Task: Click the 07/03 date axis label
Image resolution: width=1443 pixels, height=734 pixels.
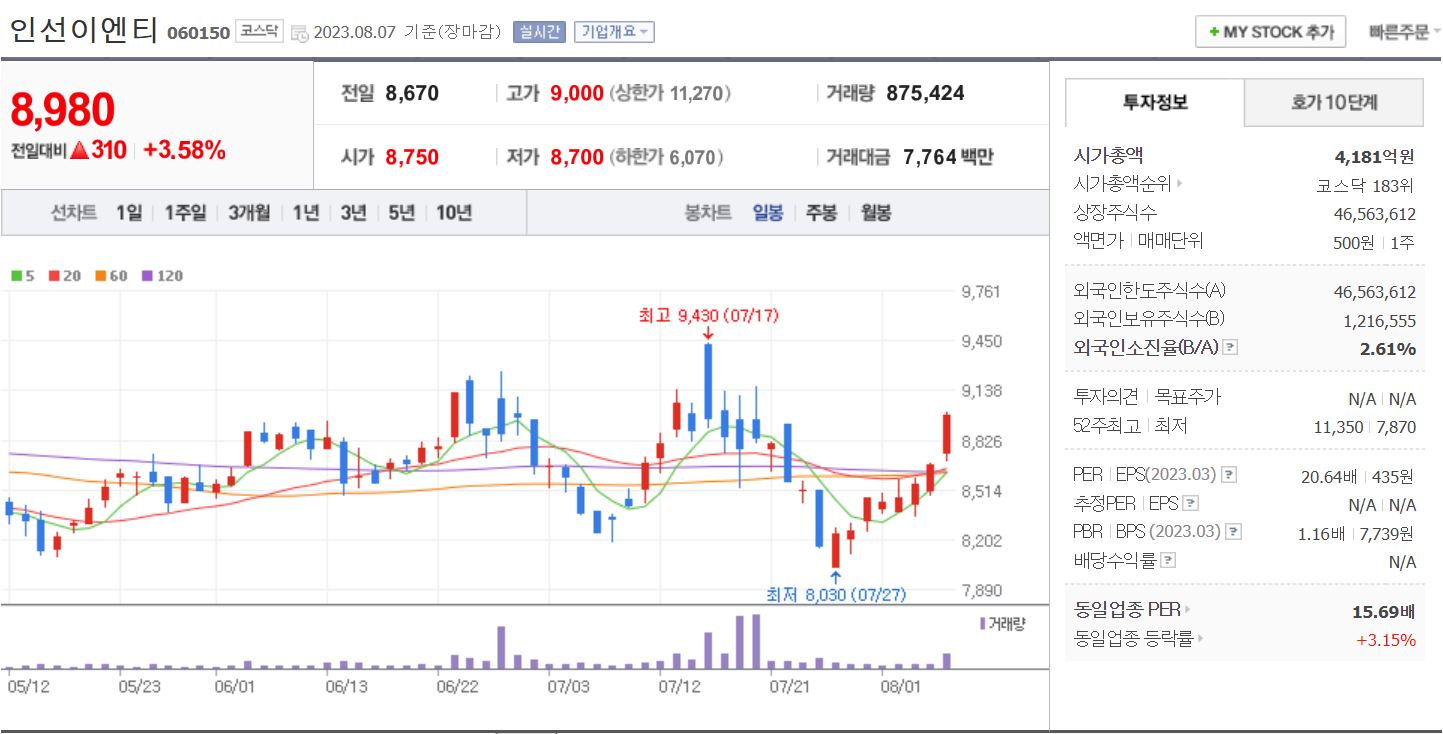Action: pos(568,687)
